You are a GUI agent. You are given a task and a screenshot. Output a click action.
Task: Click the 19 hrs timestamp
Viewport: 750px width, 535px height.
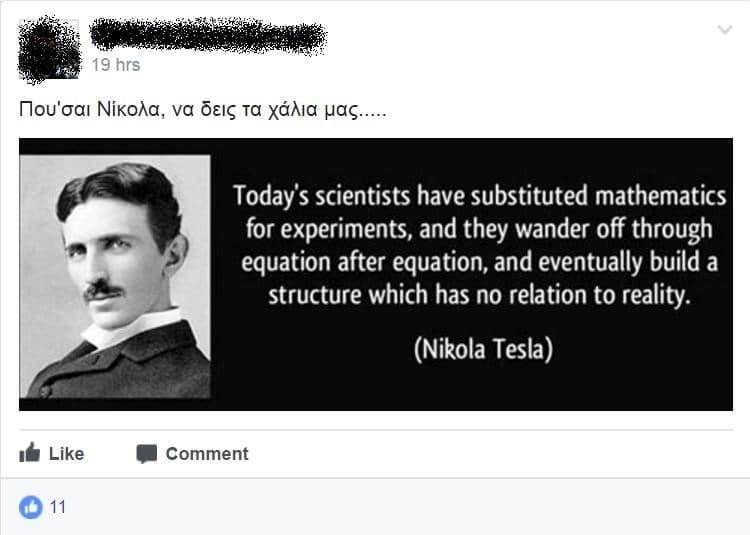(x=116, y=65)
